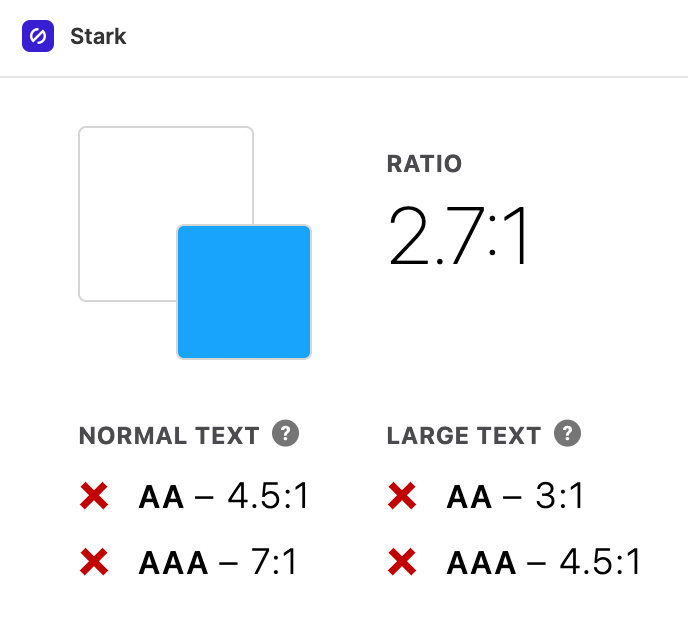Click the Stark plugin title
Viewport: 688px width, 626px height.
coord(98,36)
